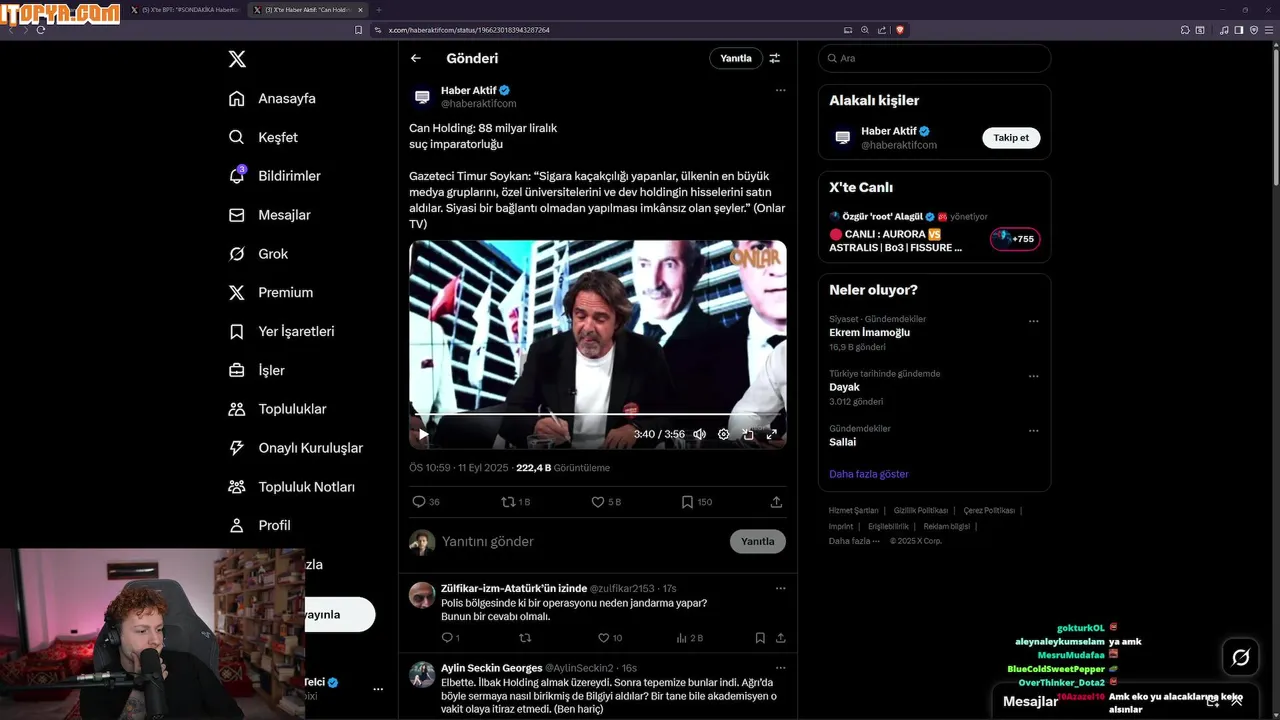Viewport: 1280px width, 720px height.
Task: Share the main post
Action: (776, 502)
